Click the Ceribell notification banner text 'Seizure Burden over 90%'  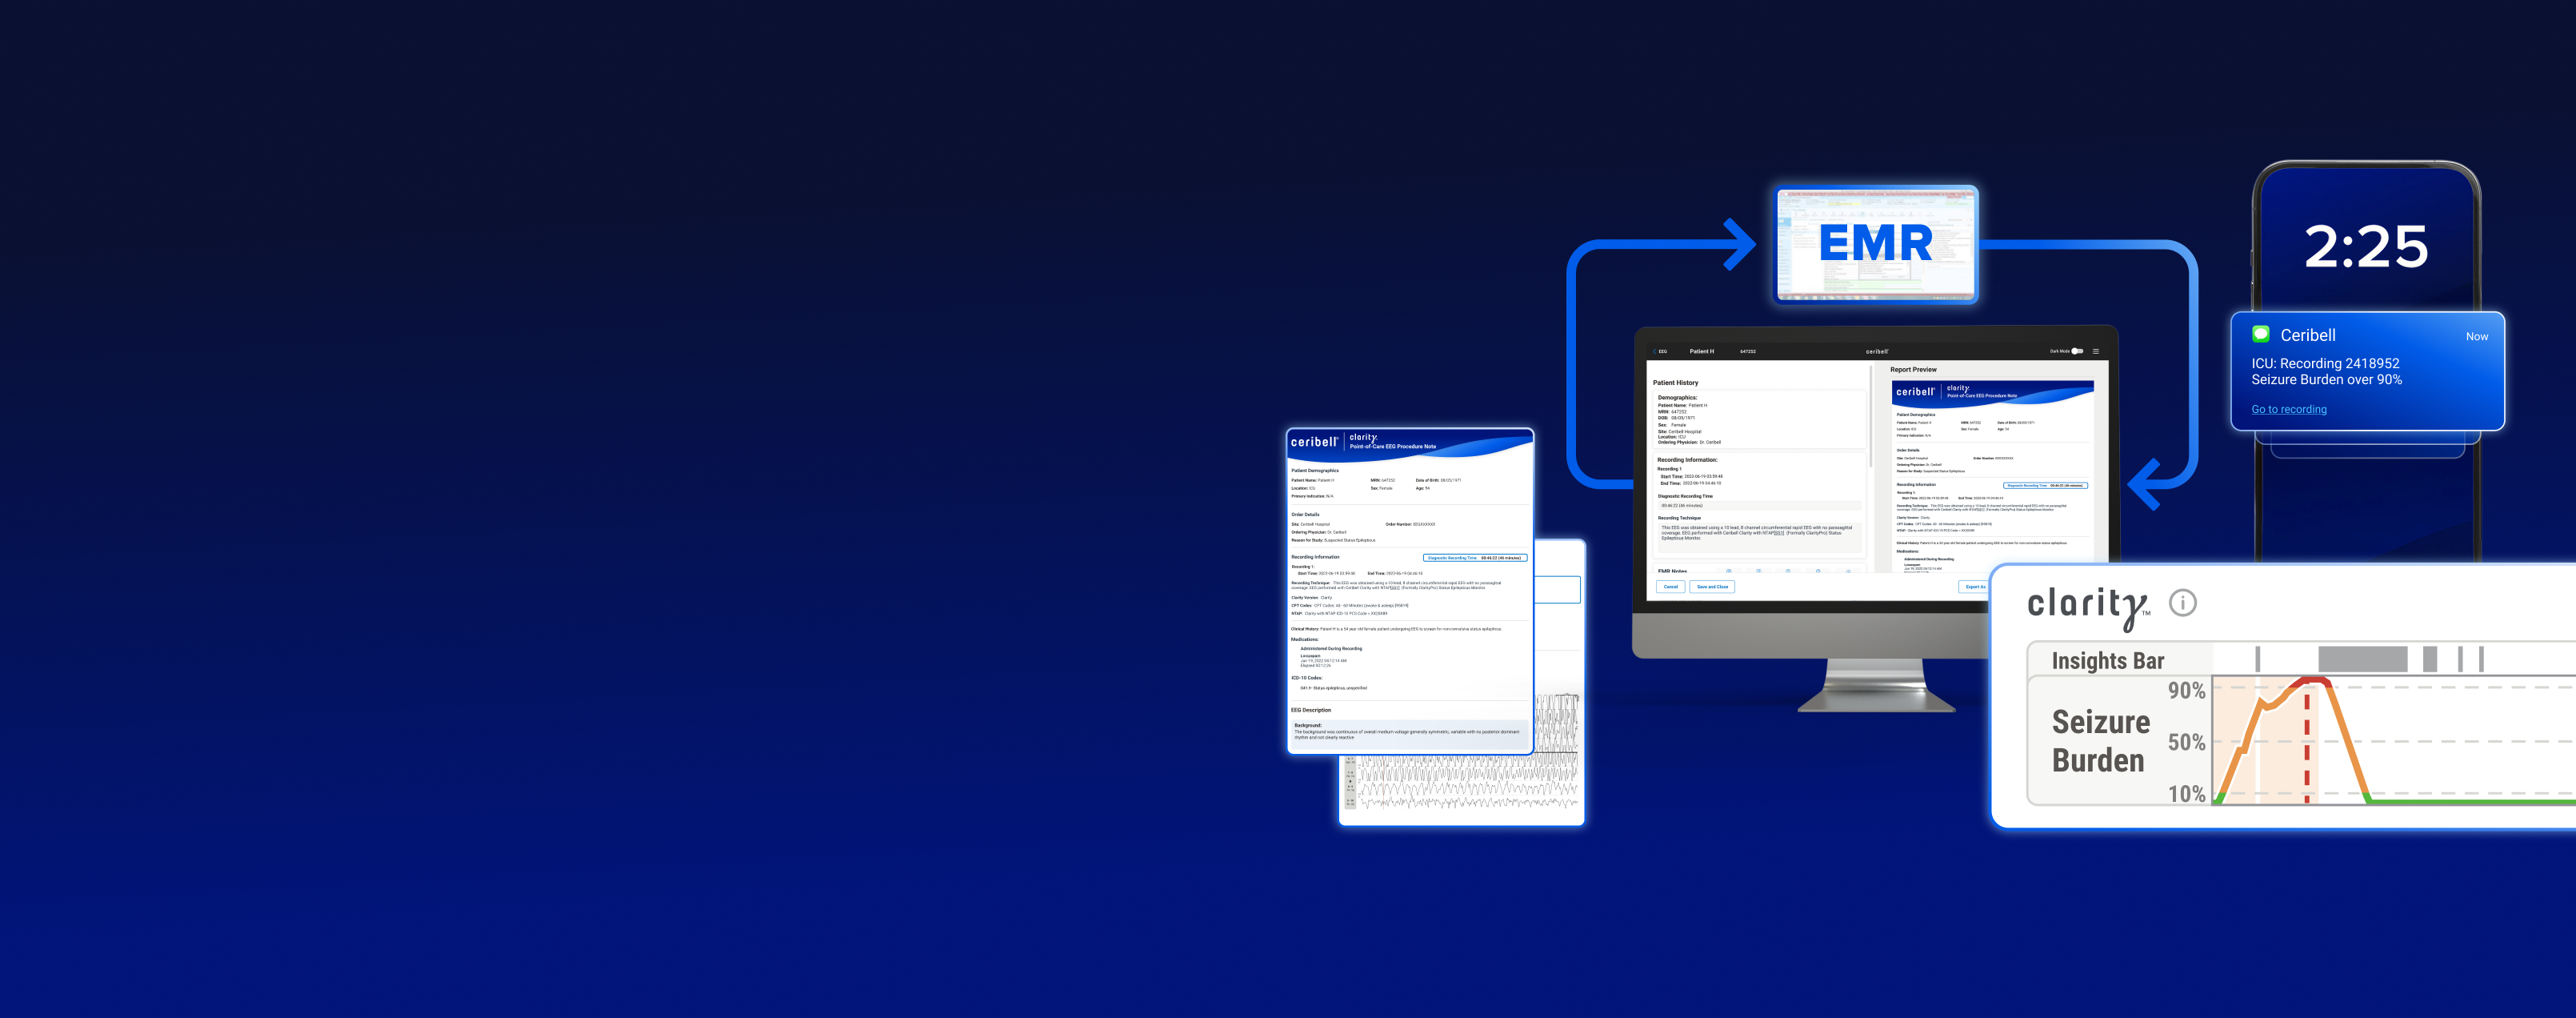pyautogui.click(x=2326, y=380)
